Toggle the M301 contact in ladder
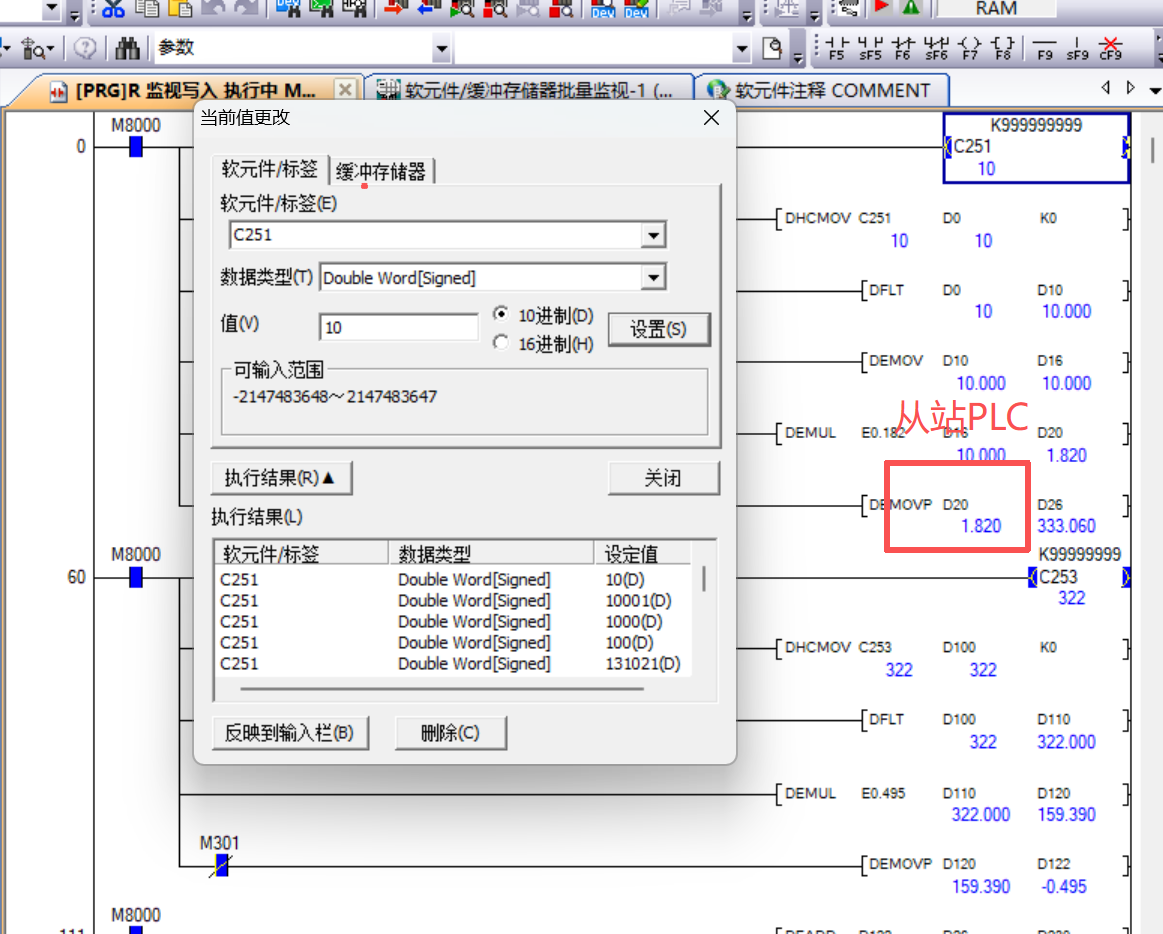The height and width of the screenshot is (934, 1163). [221, 865]
